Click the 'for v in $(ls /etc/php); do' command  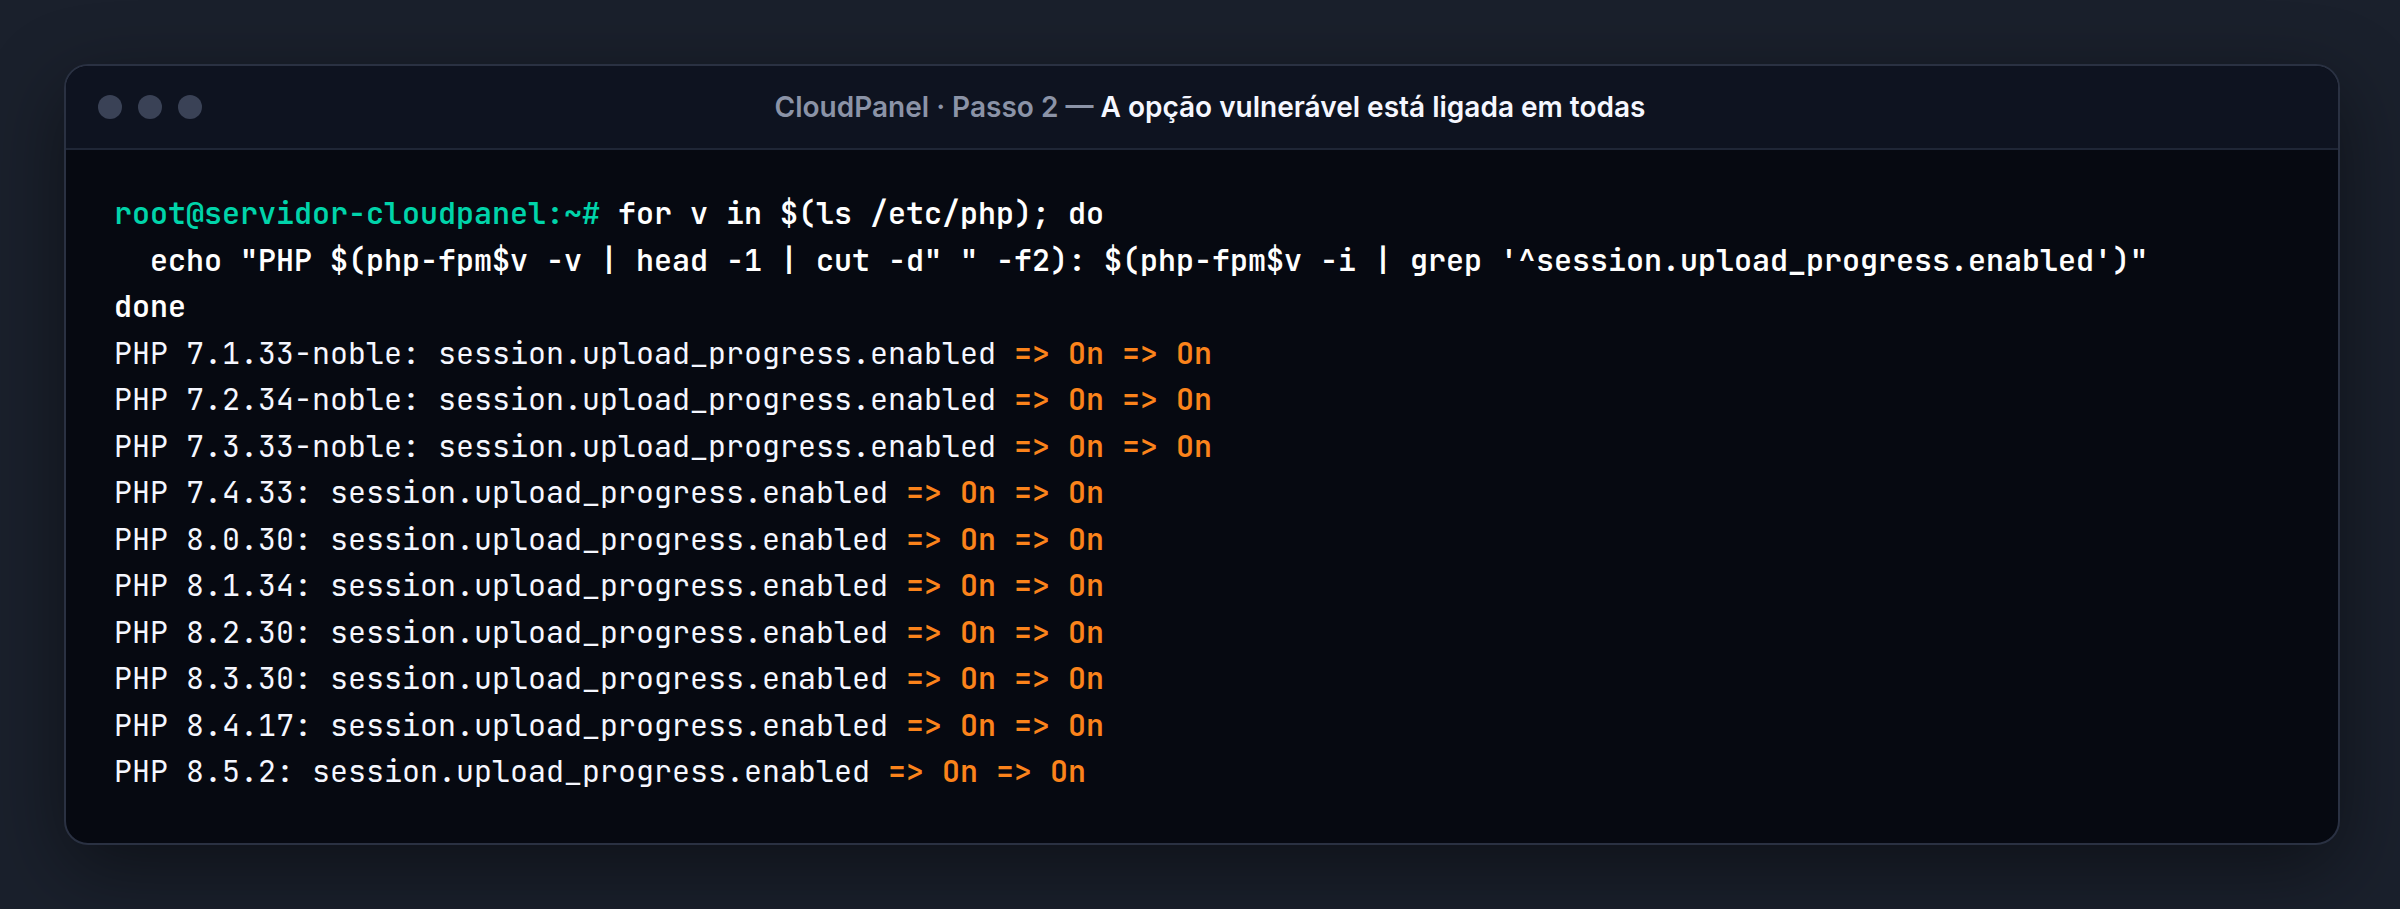(x=860, y=214)
